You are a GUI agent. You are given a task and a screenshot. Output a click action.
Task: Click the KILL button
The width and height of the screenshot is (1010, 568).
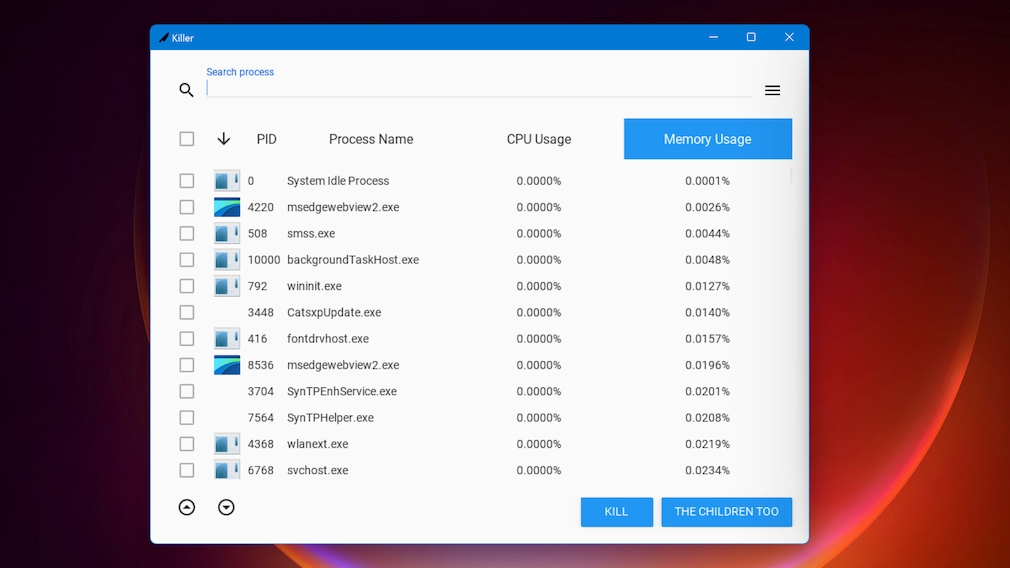click(616, 512)
